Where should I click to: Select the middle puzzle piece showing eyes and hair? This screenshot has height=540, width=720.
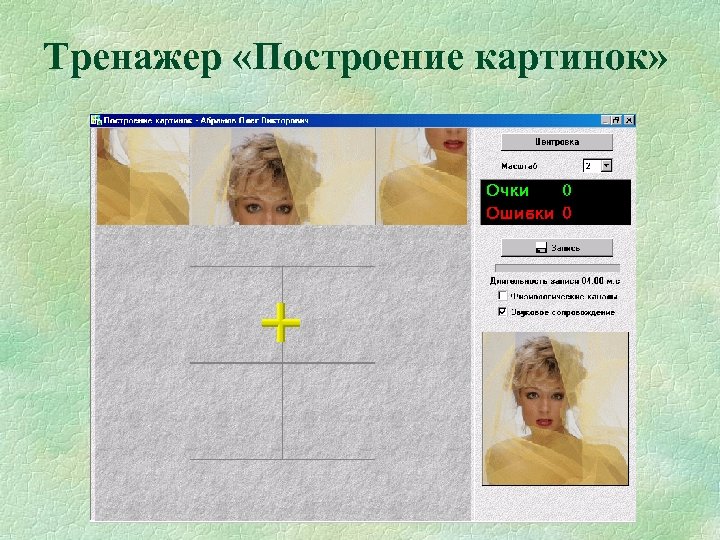tap(282, 176)
